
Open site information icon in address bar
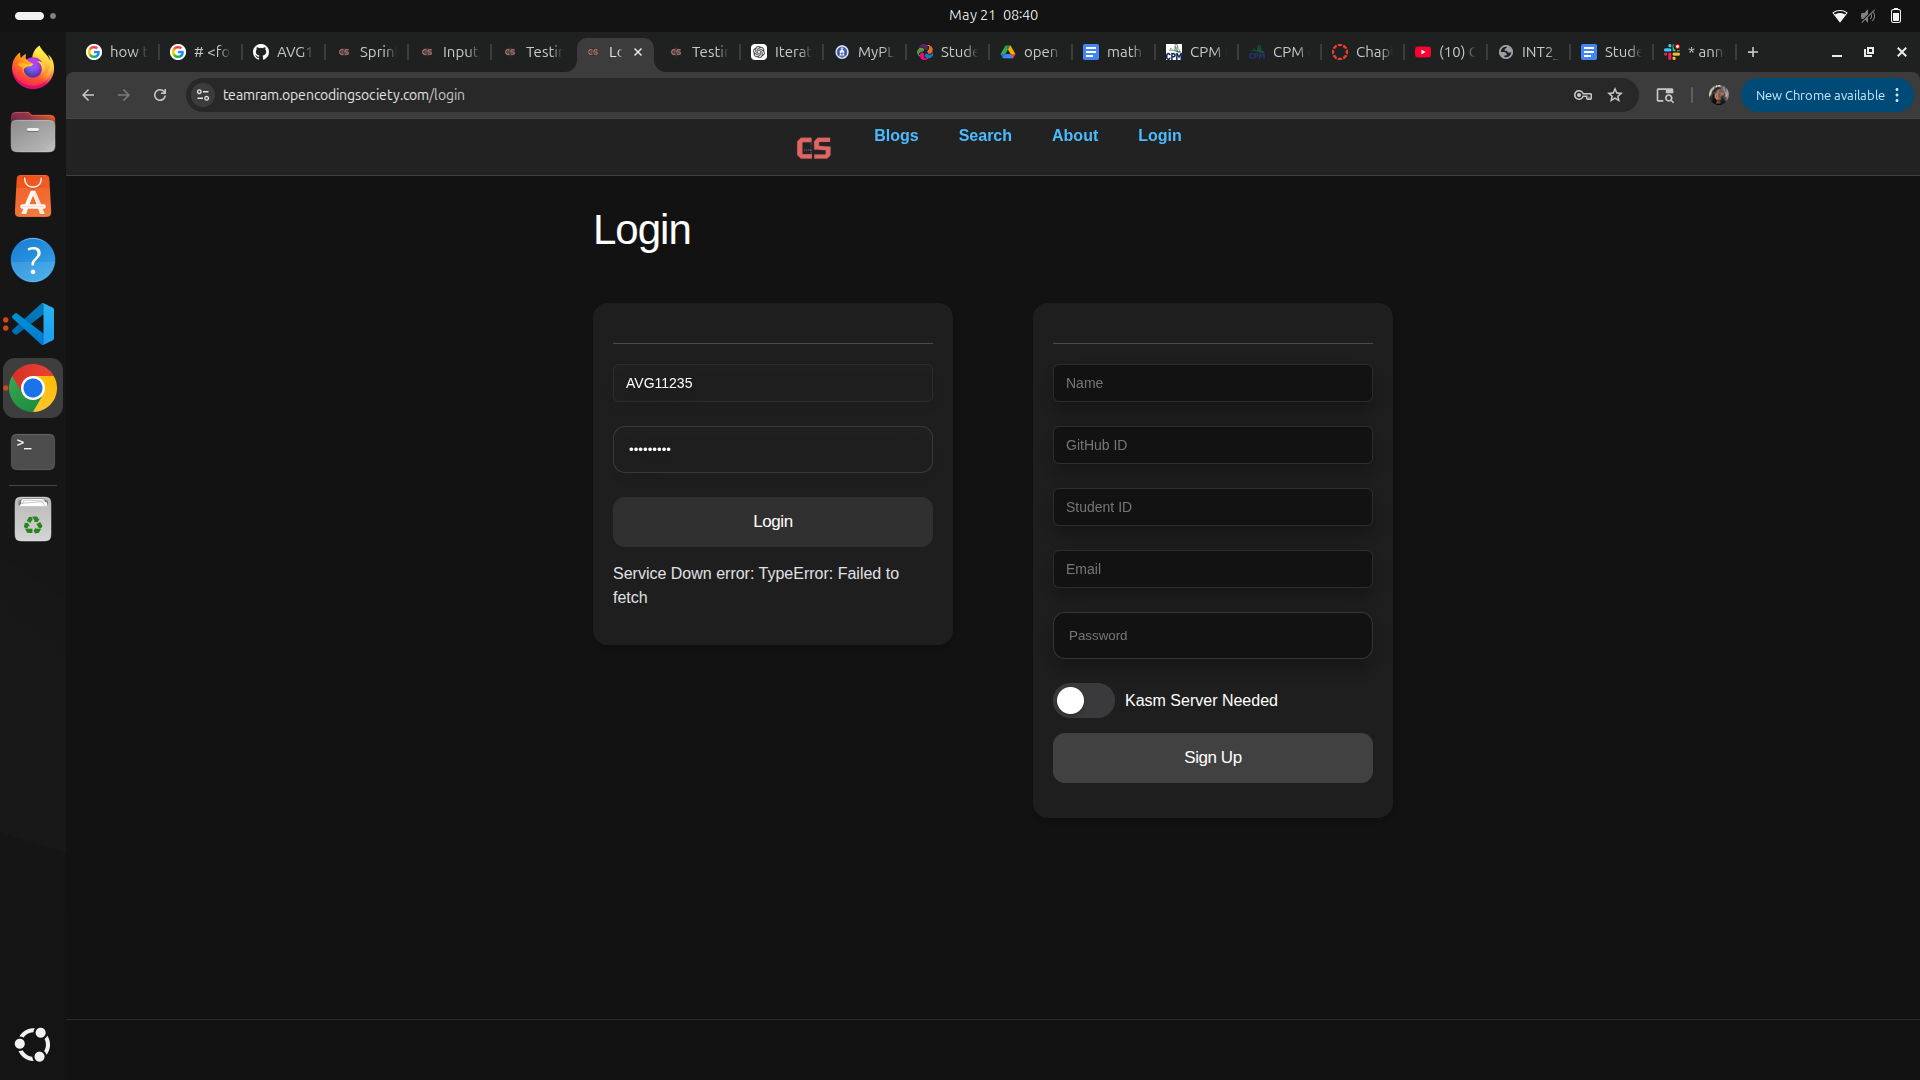(203, 95)
